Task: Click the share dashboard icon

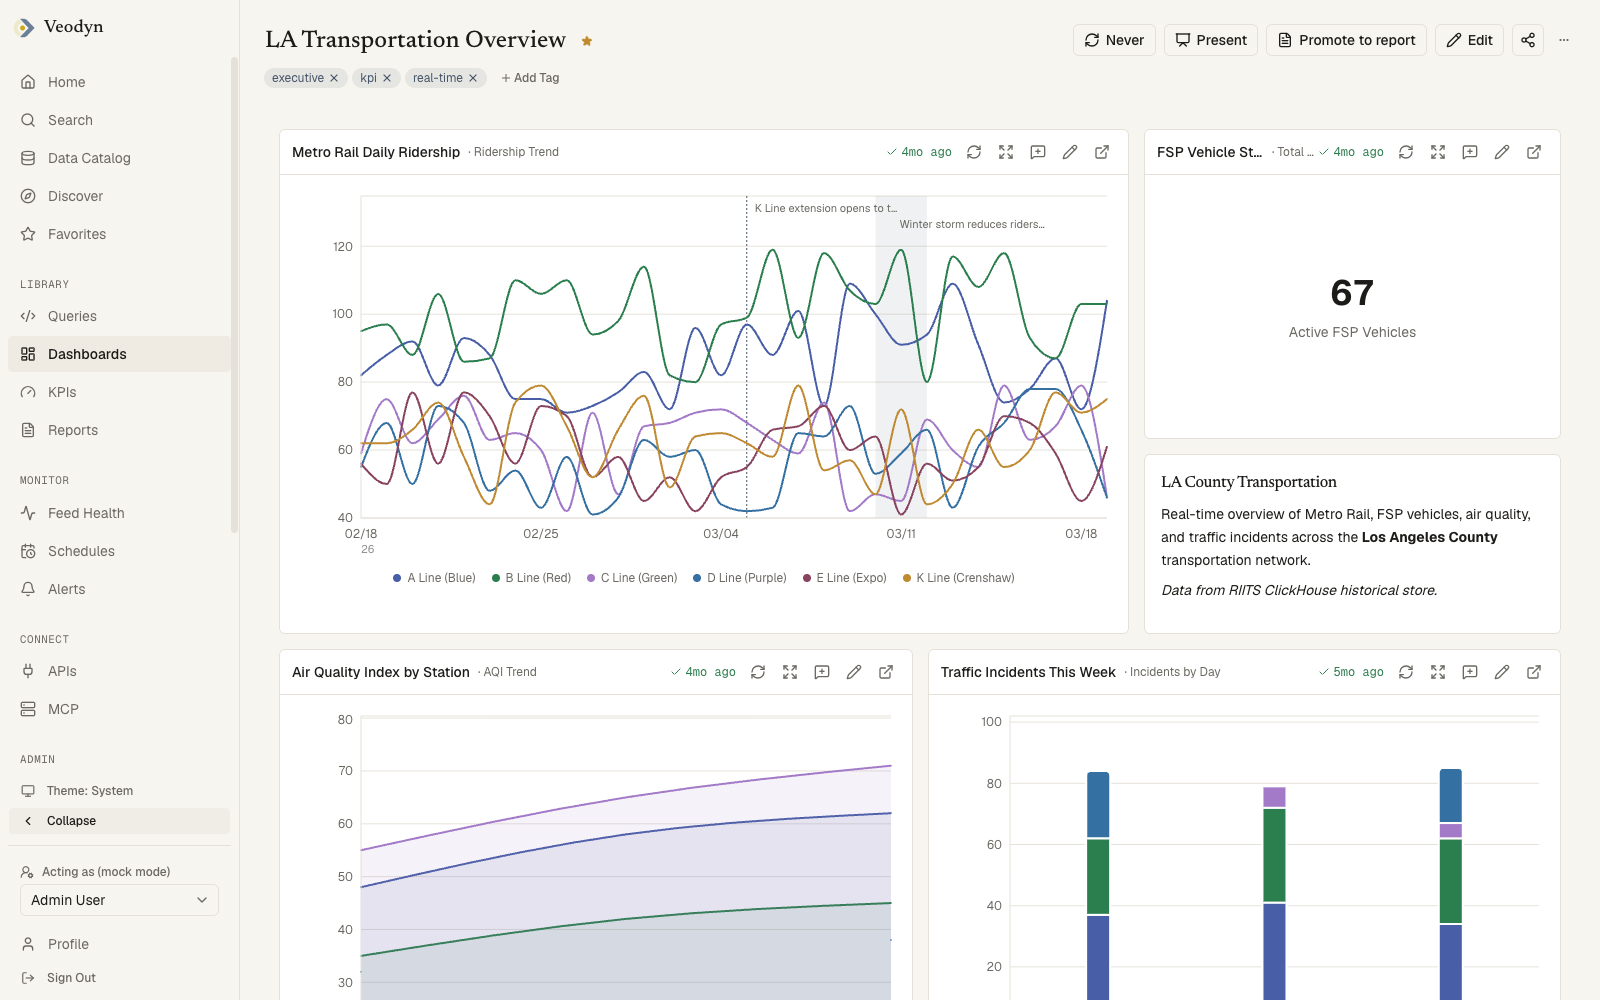Action: pos(1528,40)
